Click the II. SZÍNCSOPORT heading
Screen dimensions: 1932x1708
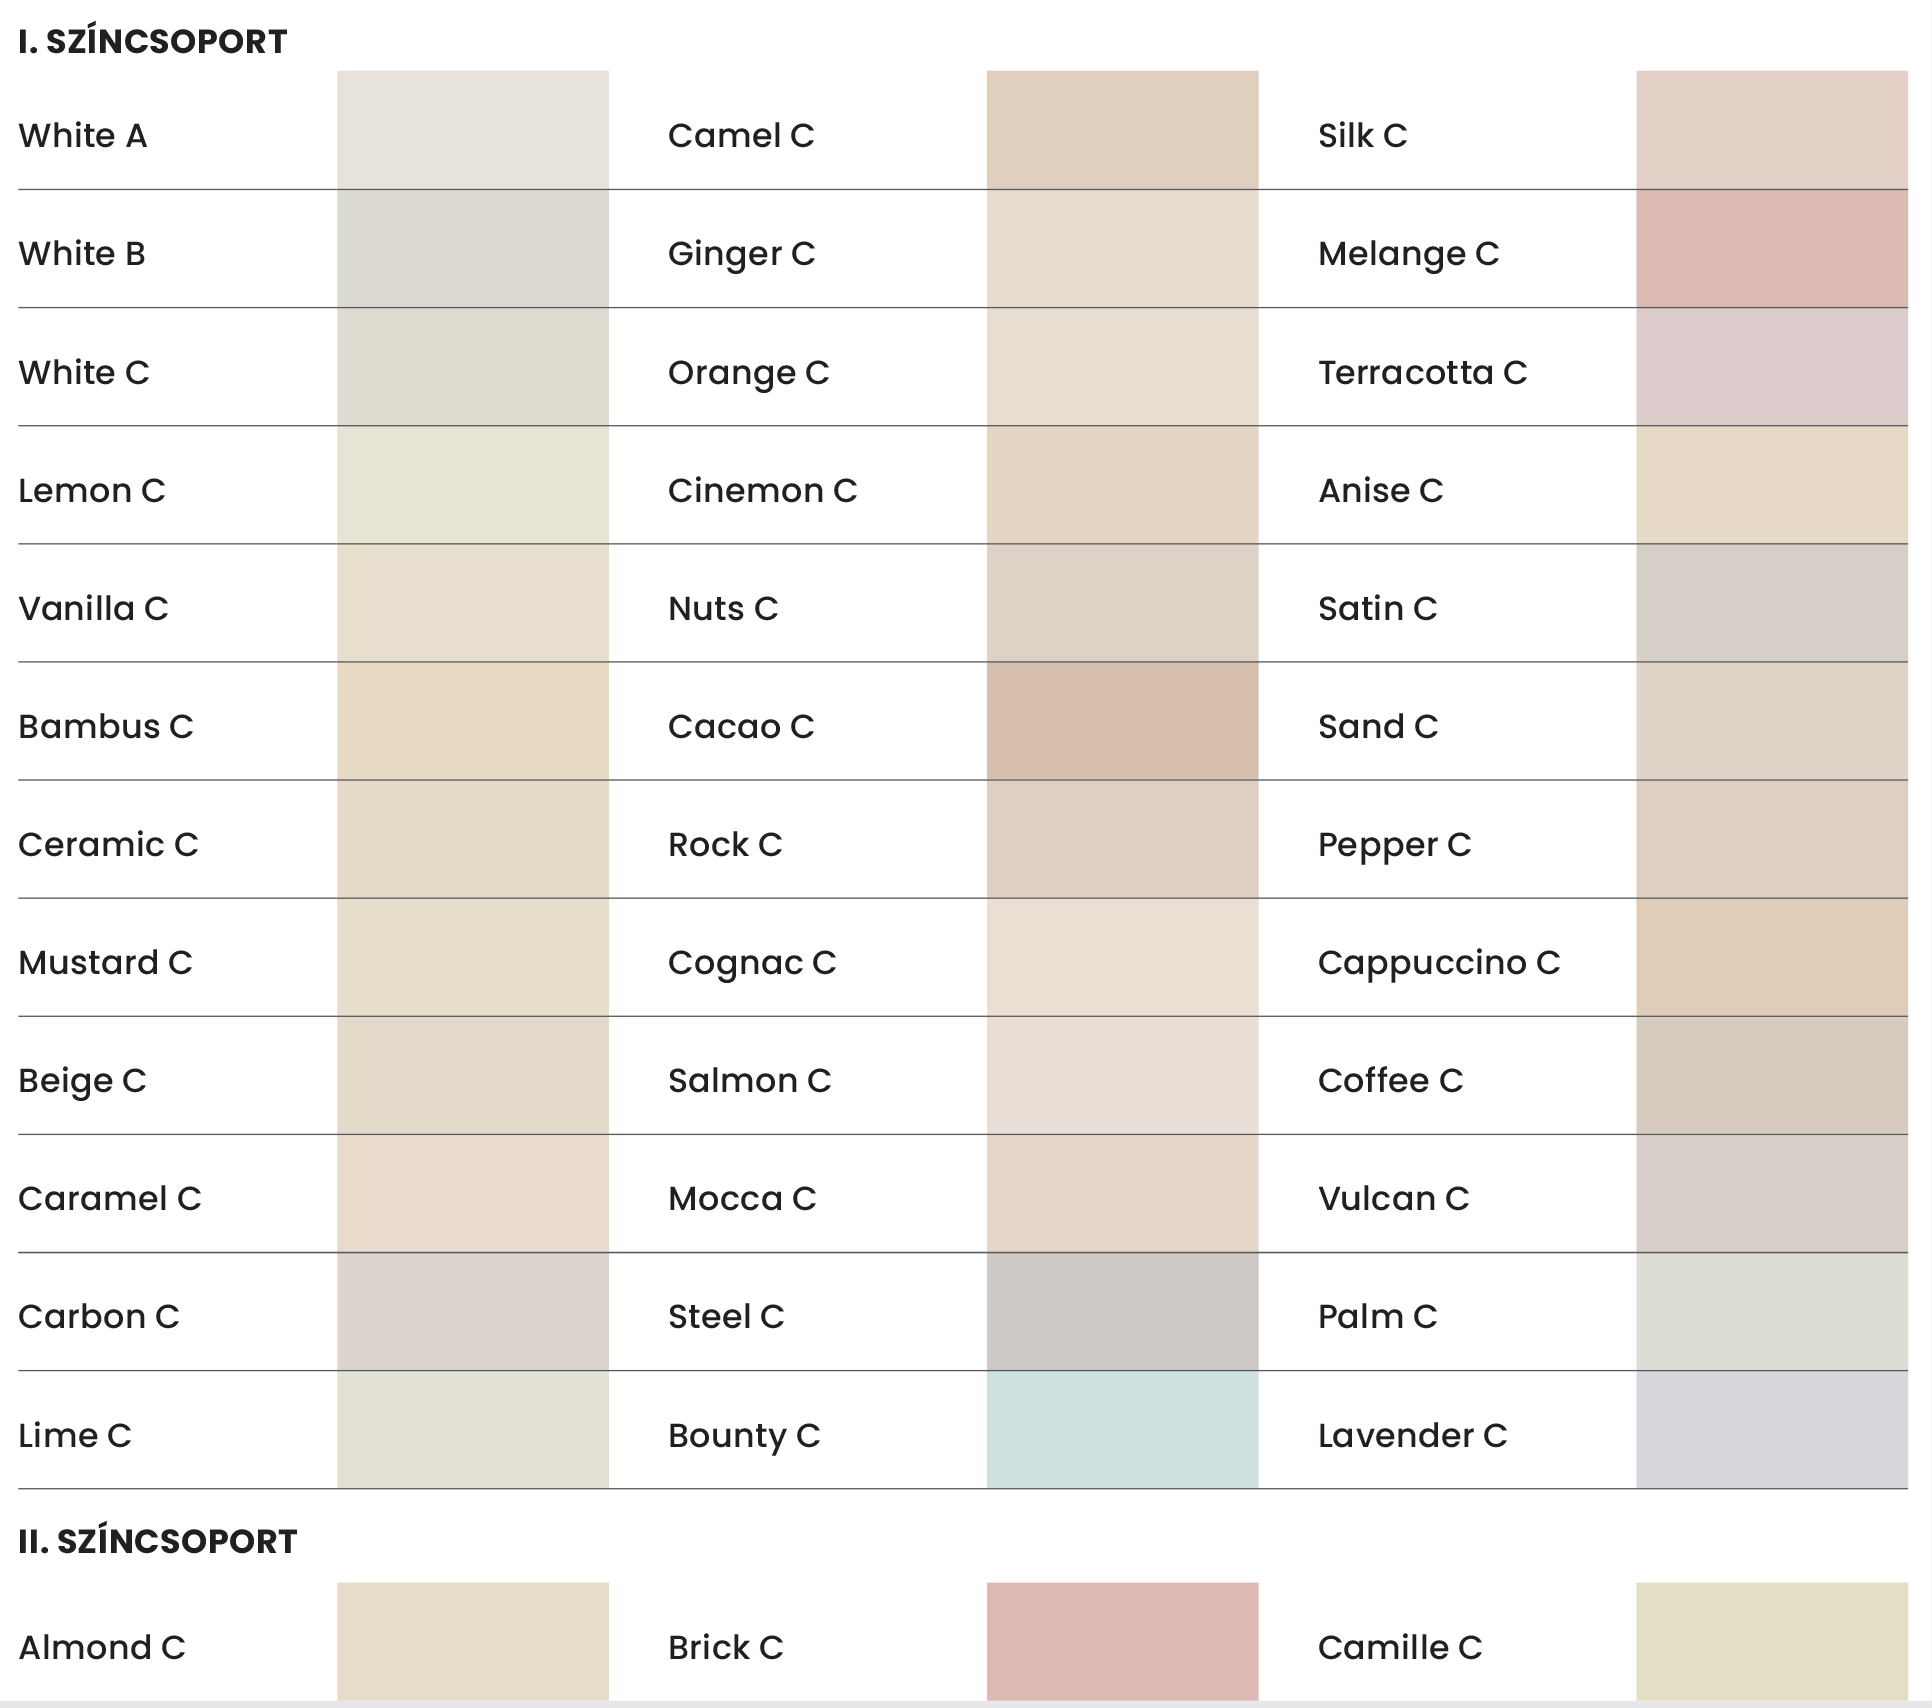(158, 1541)
